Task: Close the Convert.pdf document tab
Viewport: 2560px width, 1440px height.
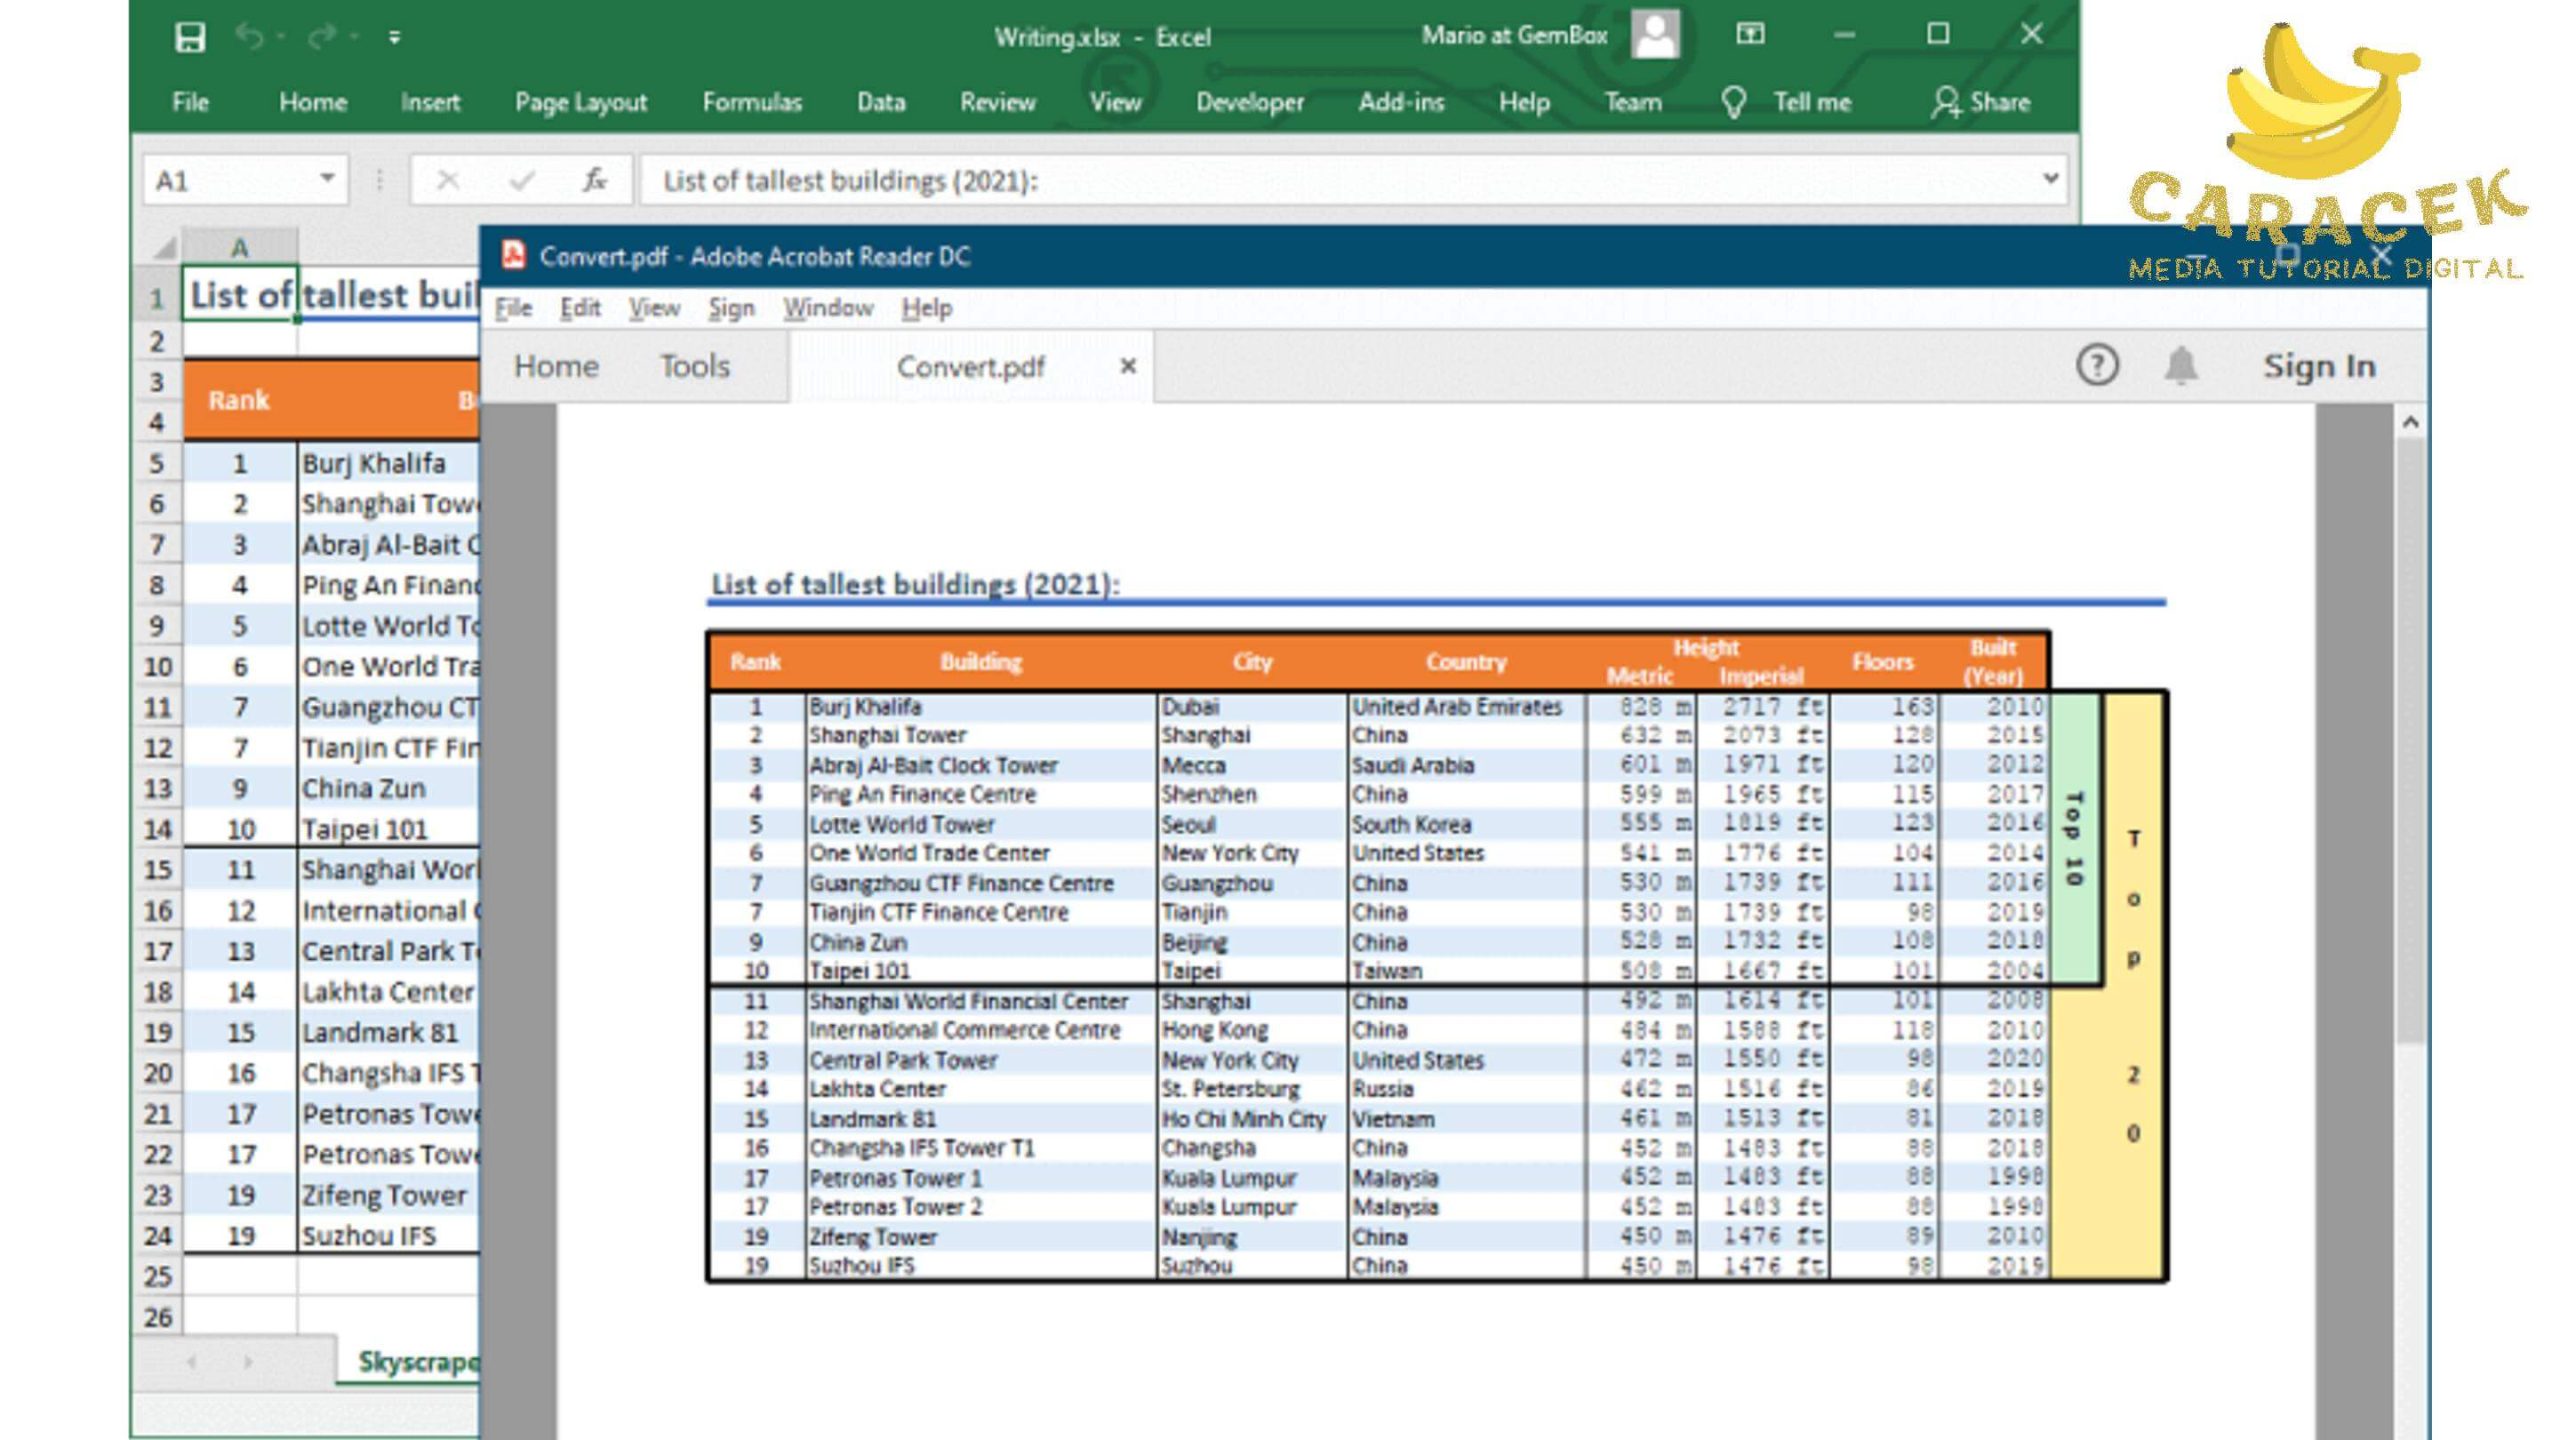Action: point(1128,366)
